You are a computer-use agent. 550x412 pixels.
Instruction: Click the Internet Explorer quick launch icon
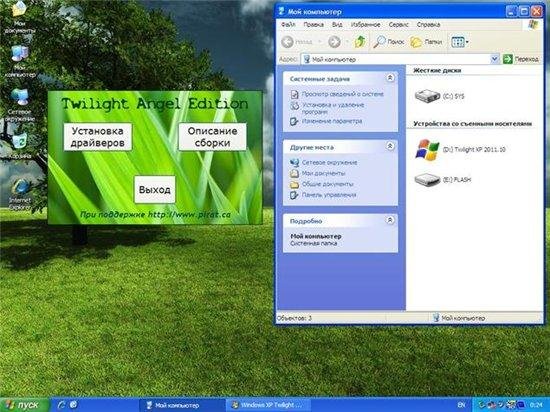[x=61, y=405]
